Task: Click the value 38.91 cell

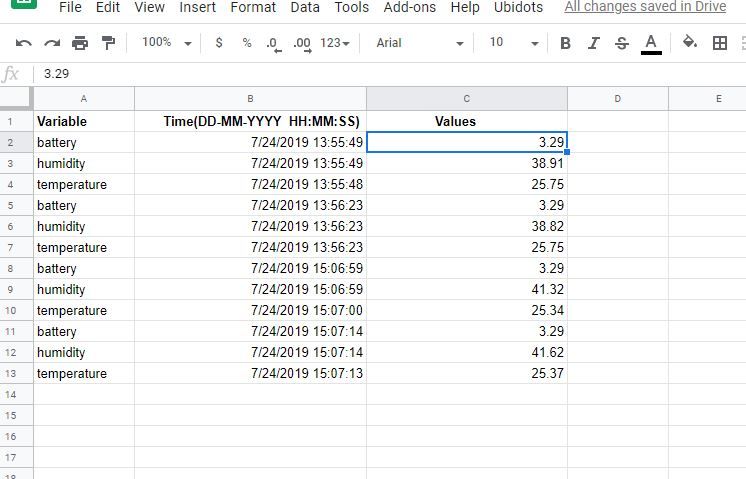Action: click(x=467, y=163)
